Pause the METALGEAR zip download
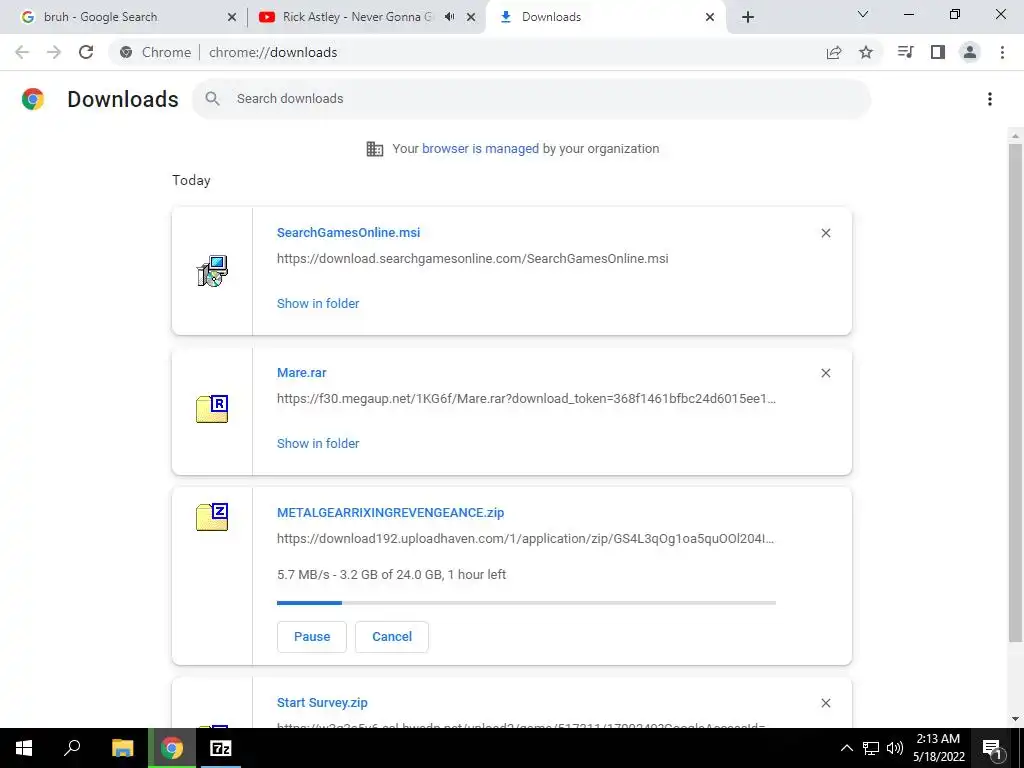1024x768 pixels. (312, 637)
